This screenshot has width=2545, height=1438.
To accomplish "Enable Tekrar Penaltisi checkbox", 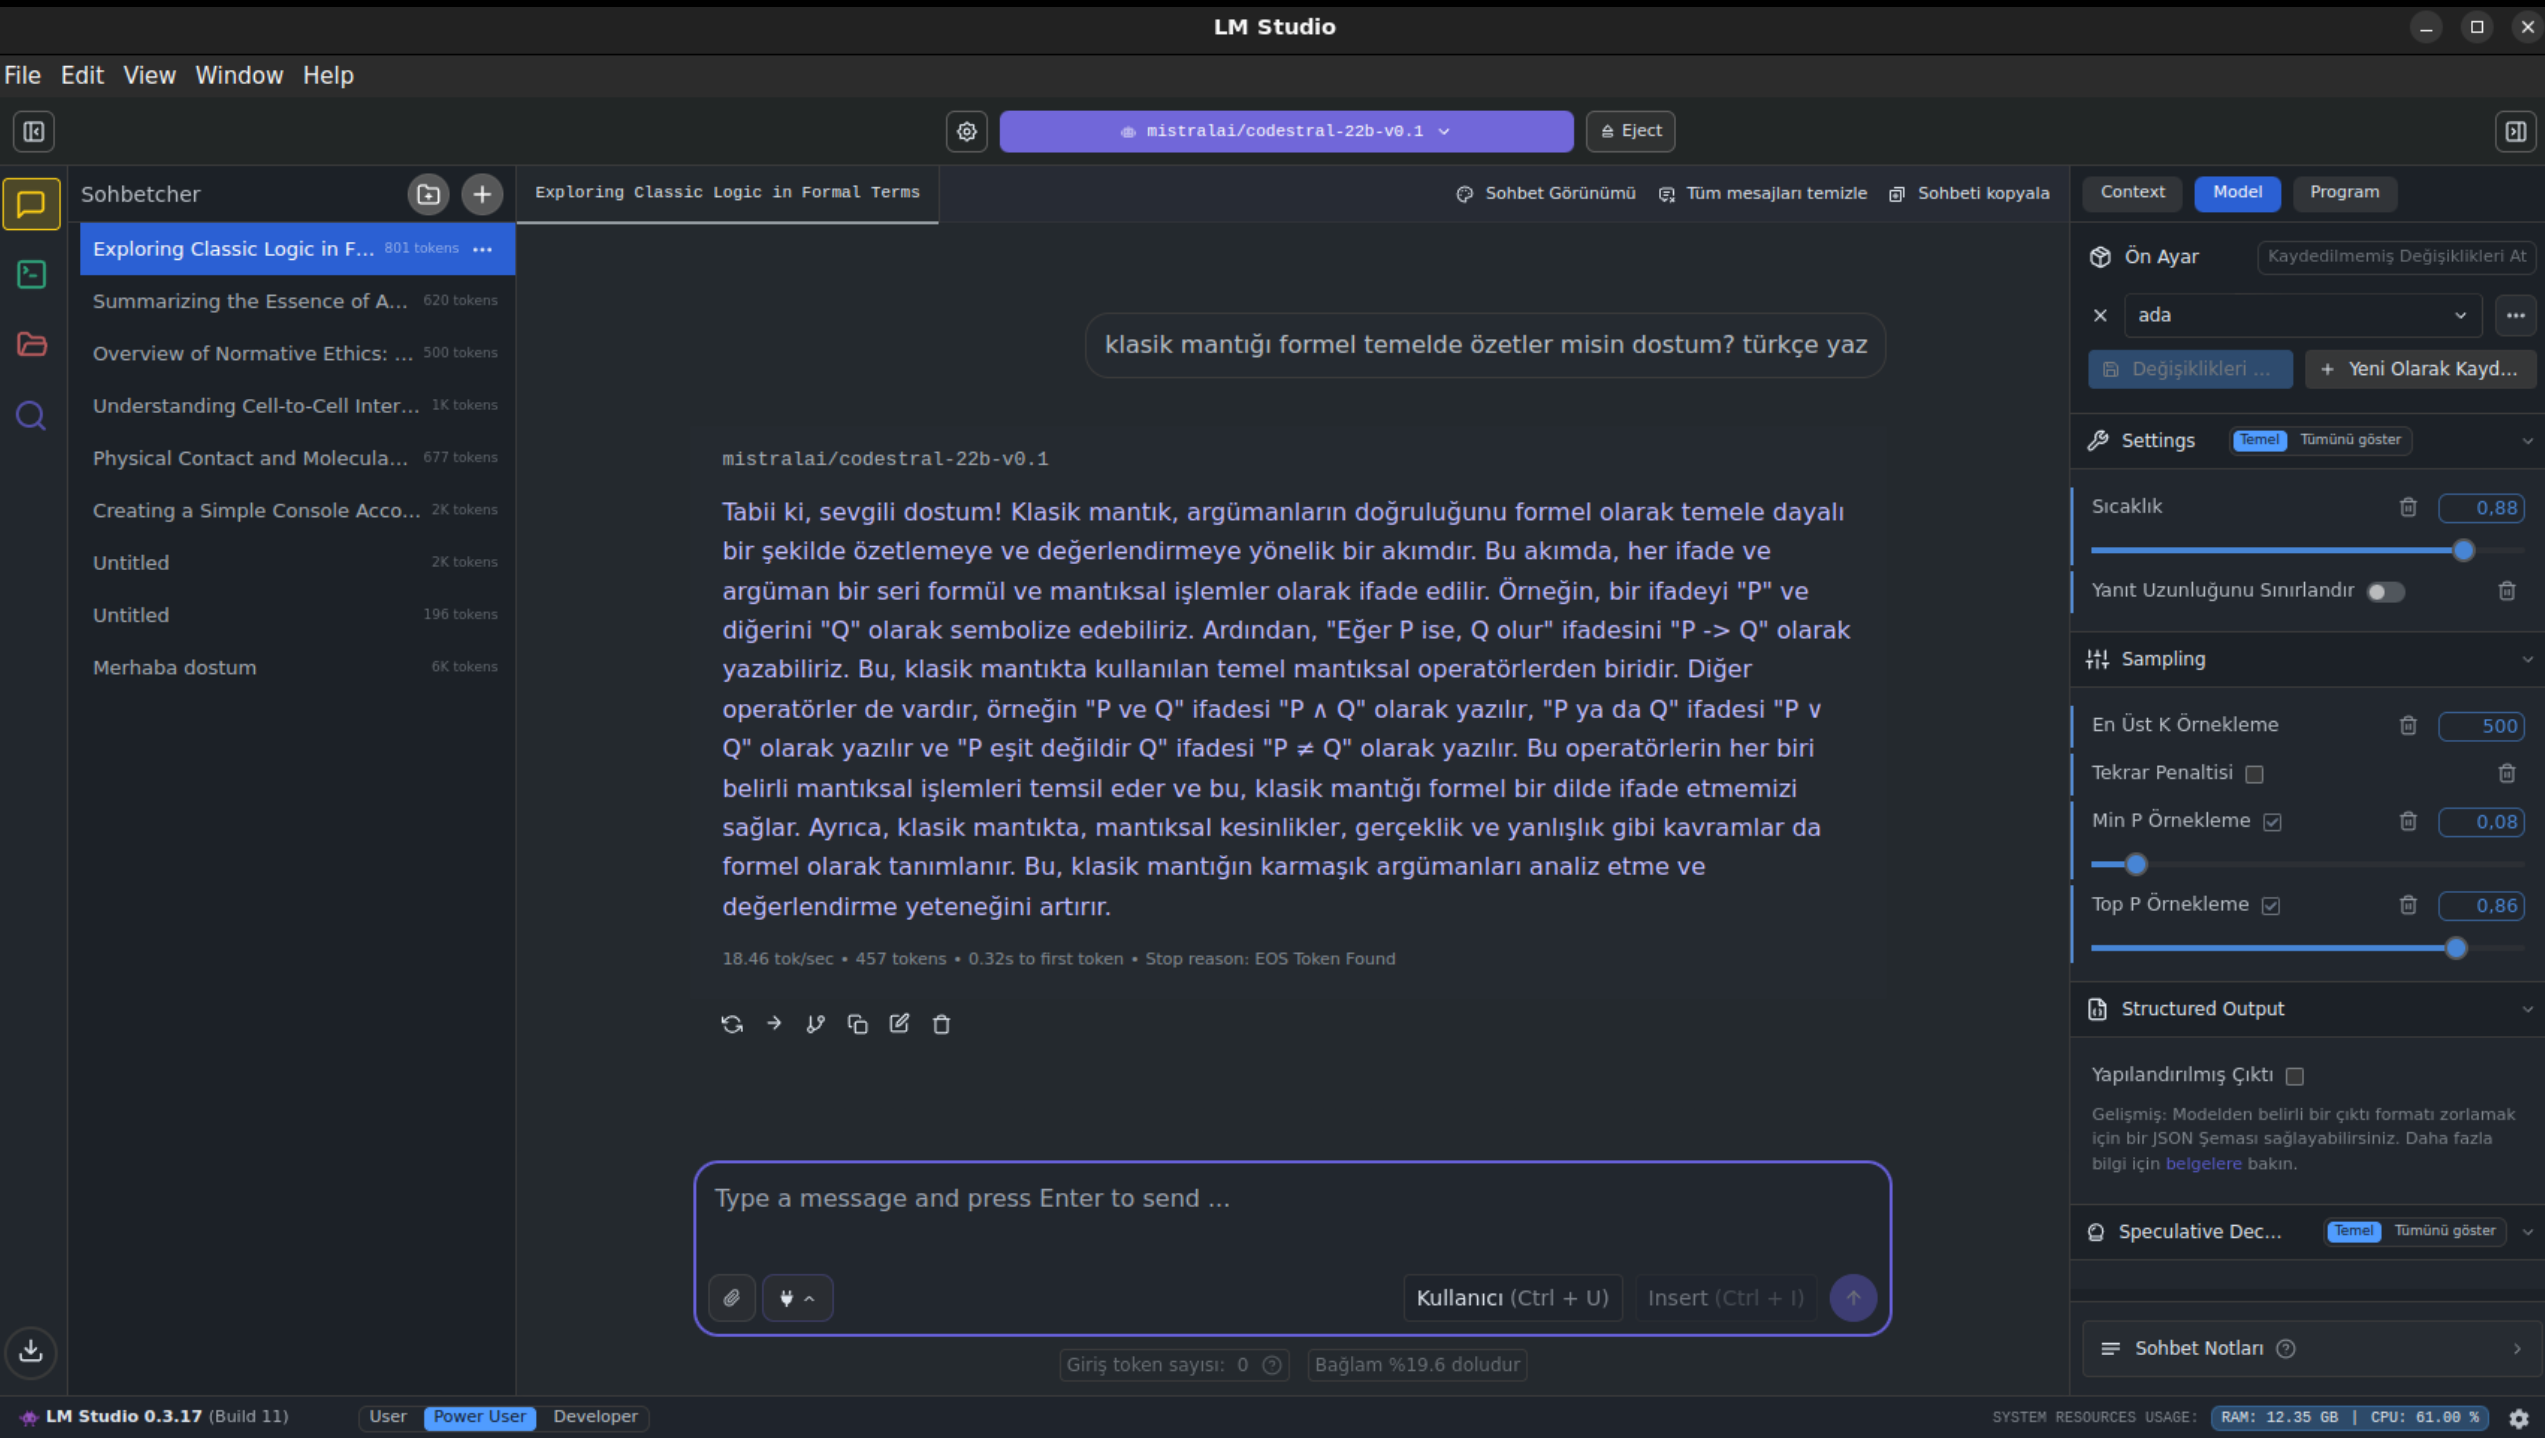I will tap(2254, 774).
